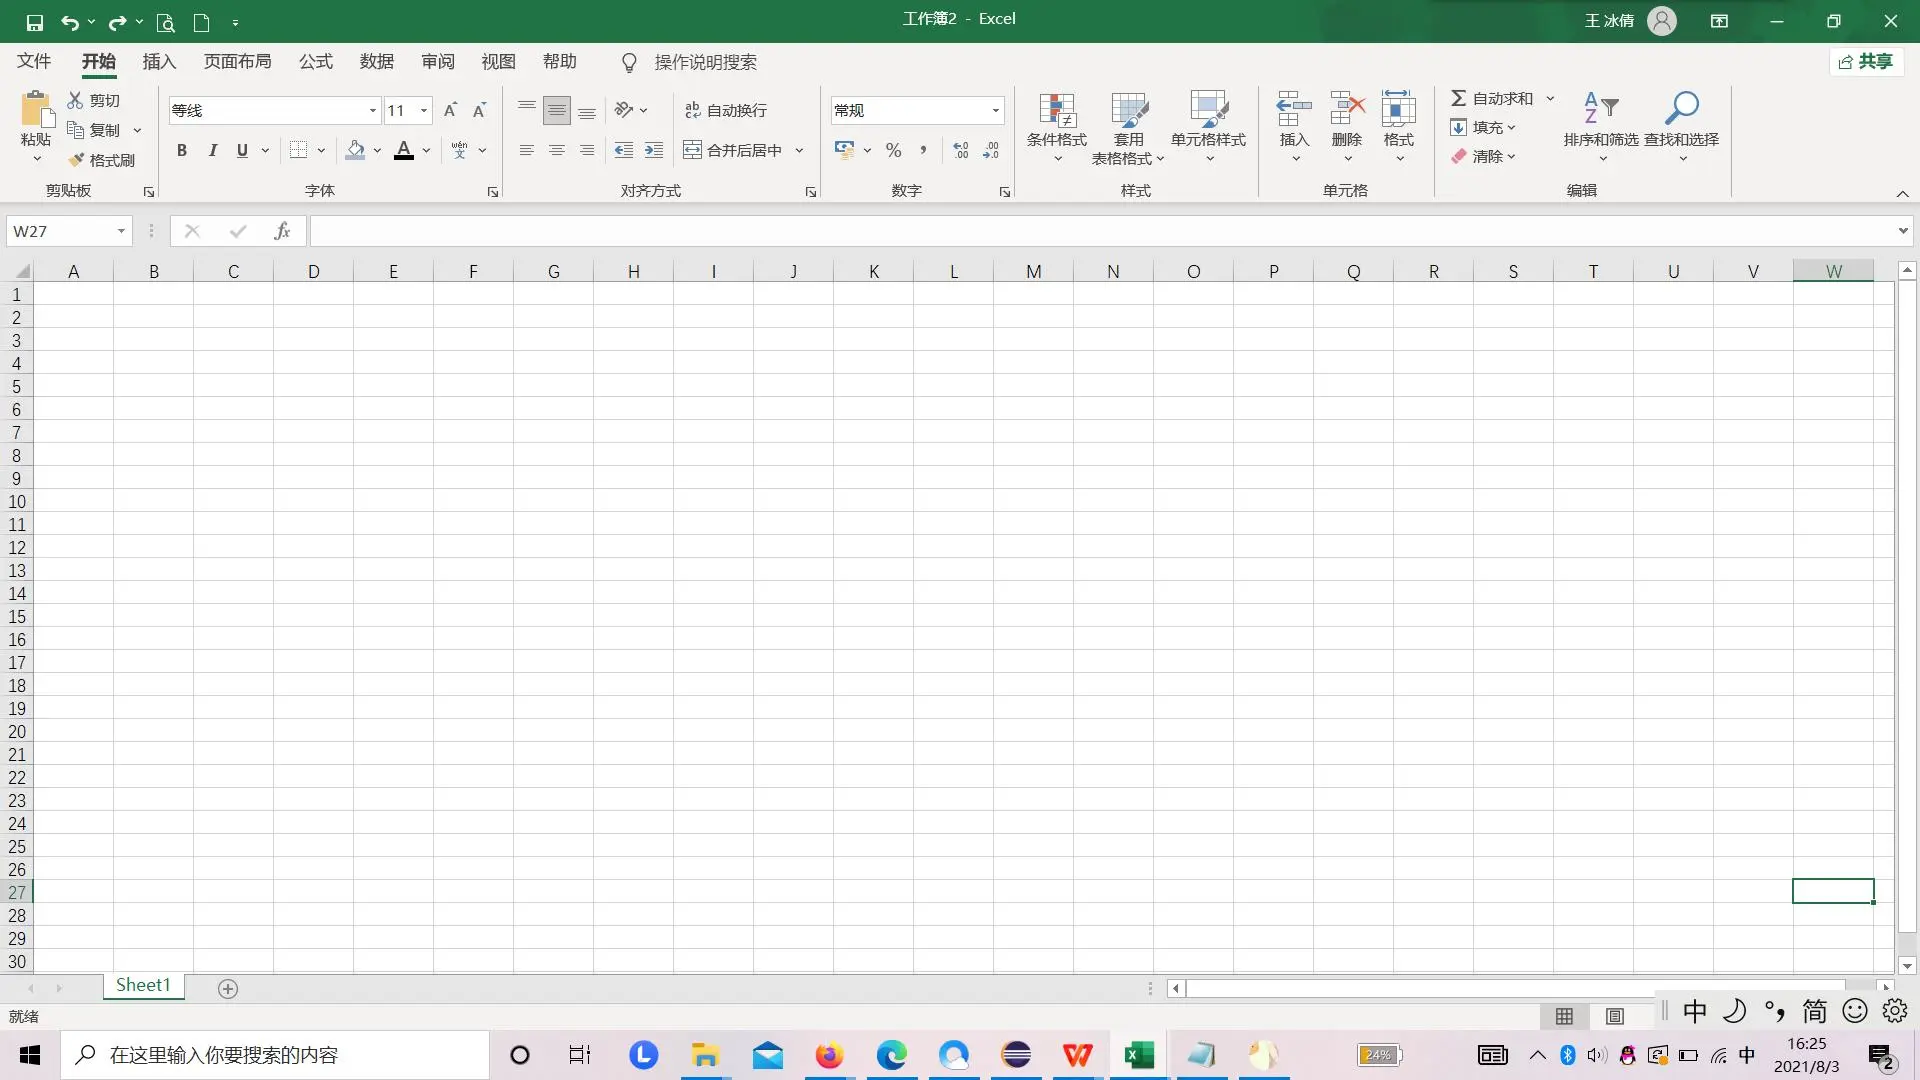The width and height of the screenshot is (1920, 1080).
Task: Toggle wrap text (自动换行)
Action: [x=726, y=110]
